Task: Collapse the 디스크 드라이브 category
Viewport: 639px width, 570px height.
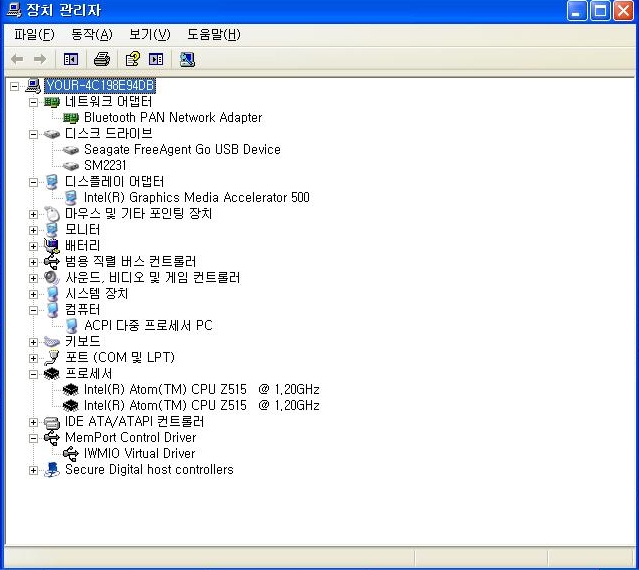Action: click(33, 134)
